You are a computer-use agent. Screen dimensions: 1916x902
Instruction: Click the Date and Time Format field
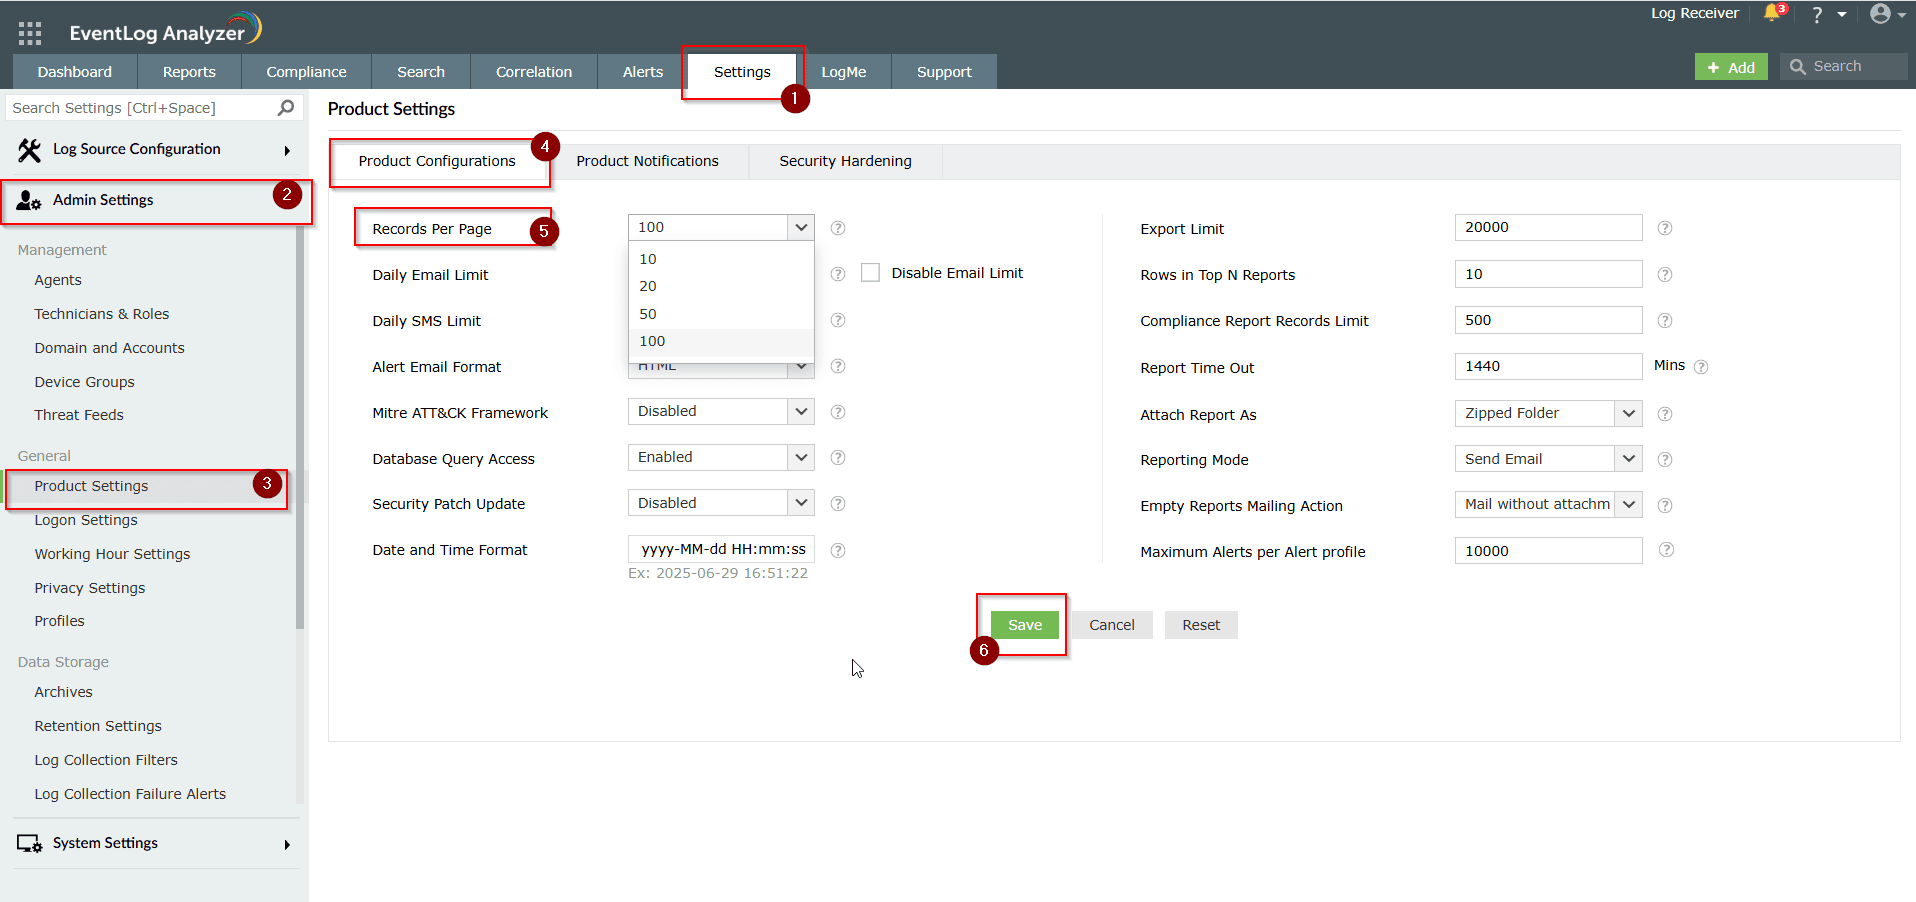[x=721, y=549]
